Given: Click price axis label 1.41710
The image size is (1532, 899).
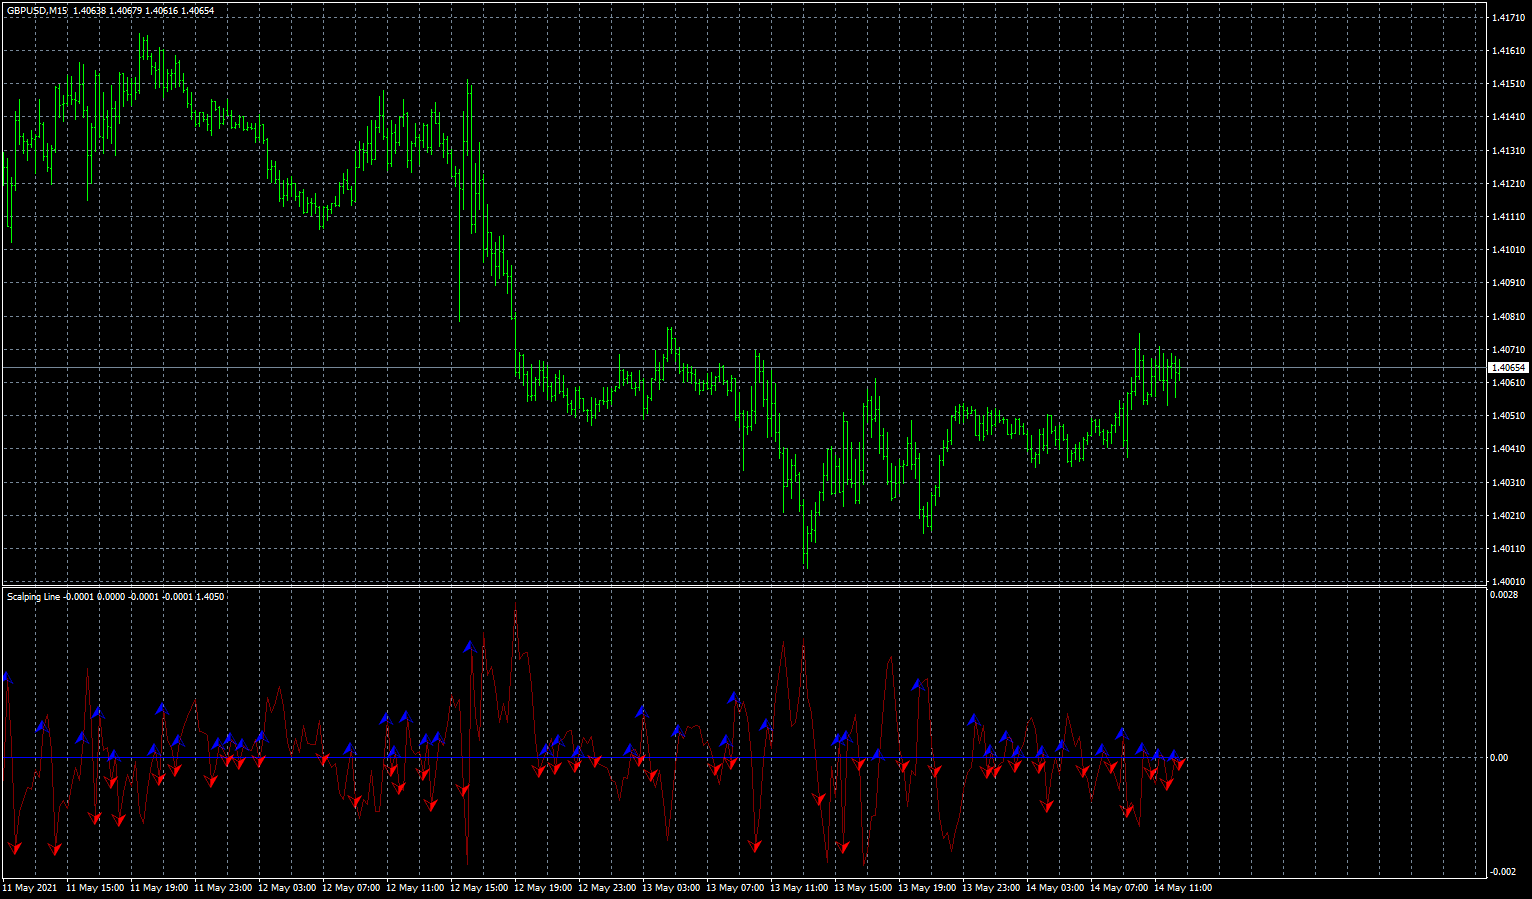Looking at the screenshot, I should [1508, 18].
